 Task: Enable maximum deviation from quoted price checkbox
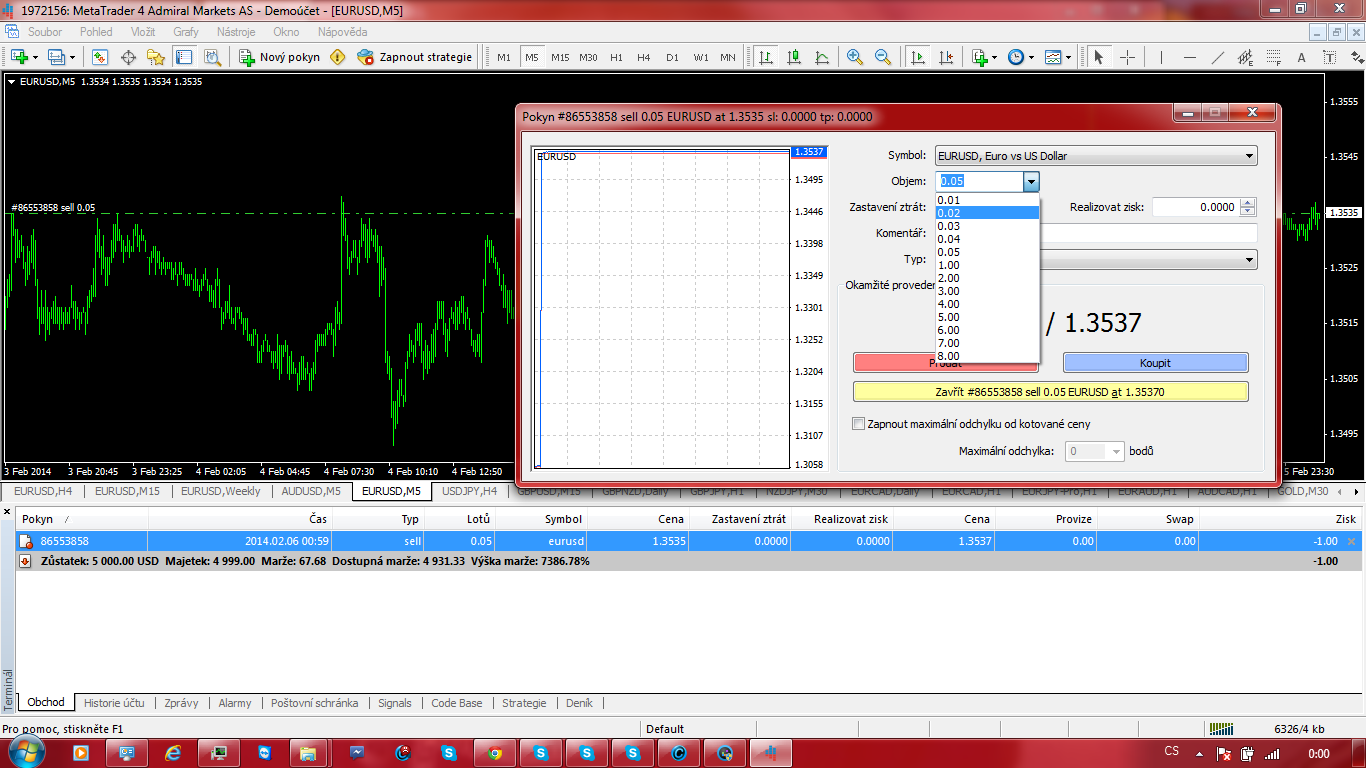(858, 424)
